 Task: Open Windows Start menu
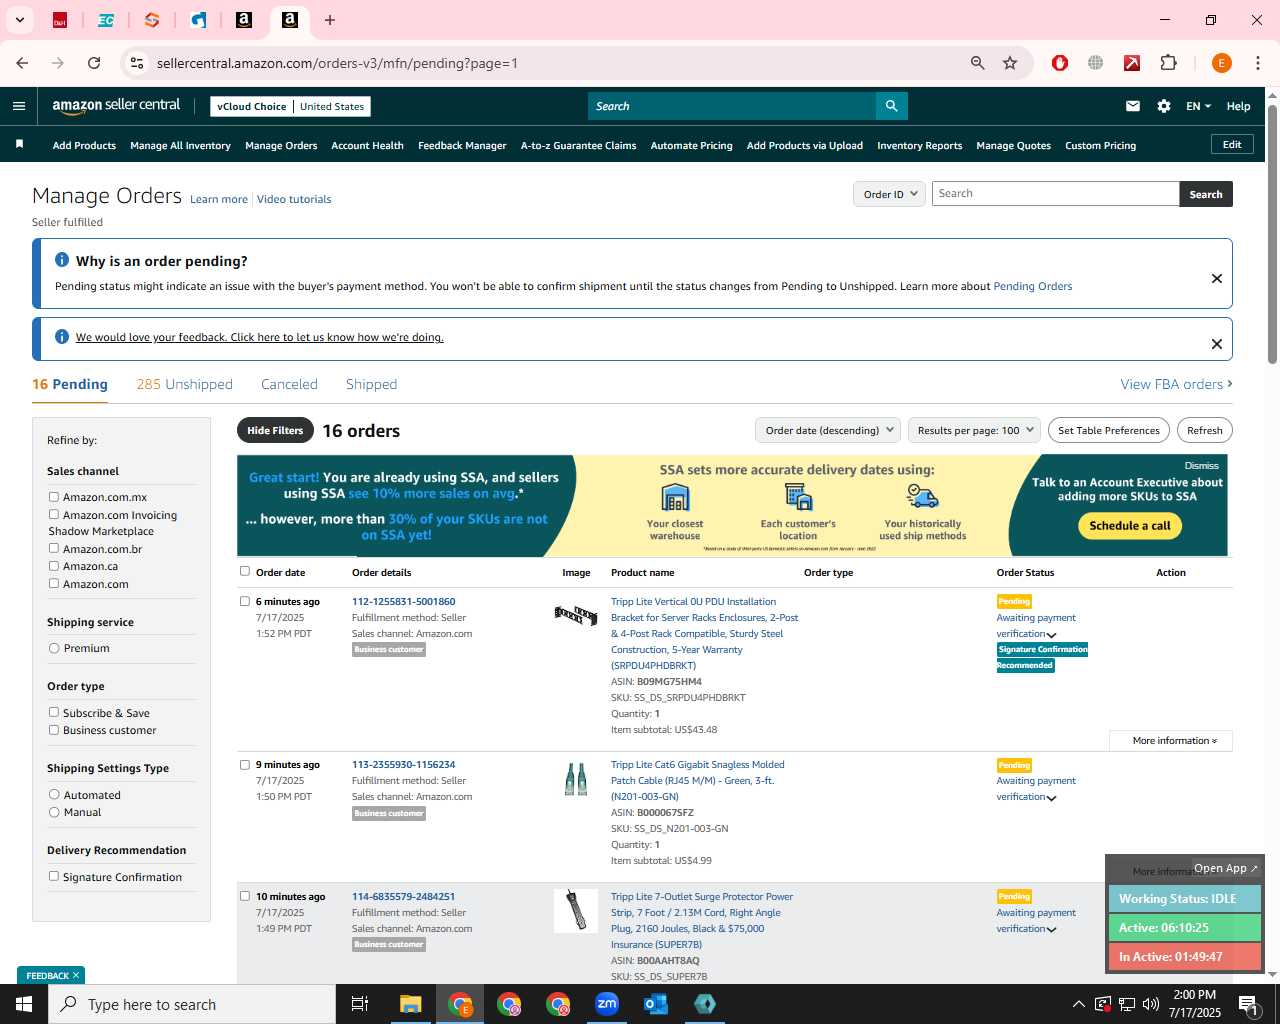click(x=24, y=1004)
